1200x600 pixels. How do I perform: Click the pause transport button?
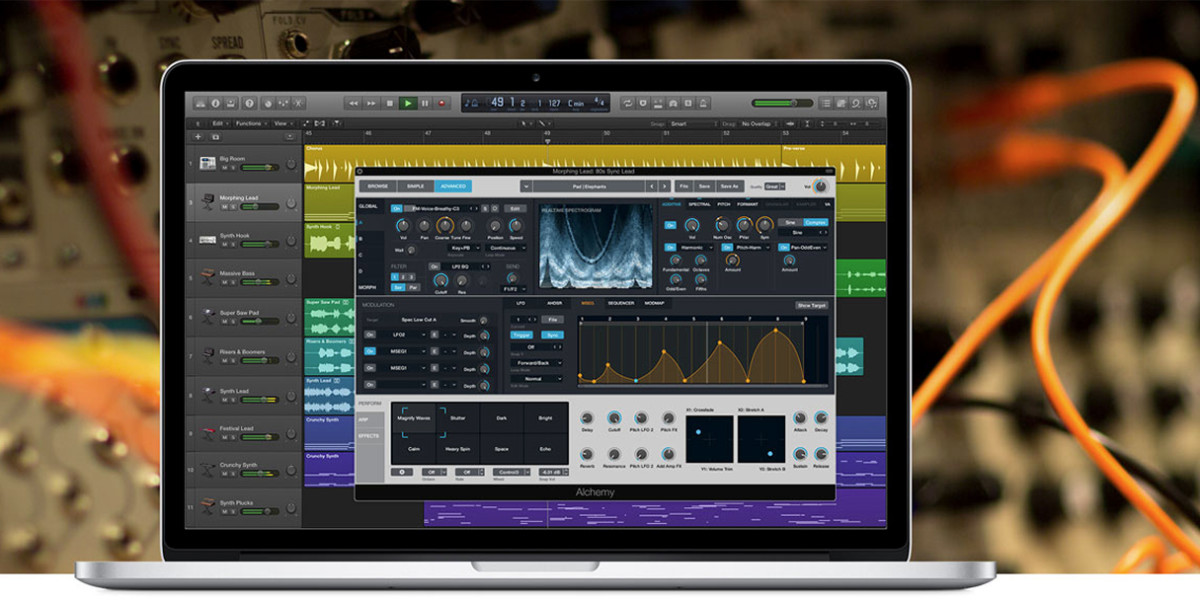click(425, 103)
